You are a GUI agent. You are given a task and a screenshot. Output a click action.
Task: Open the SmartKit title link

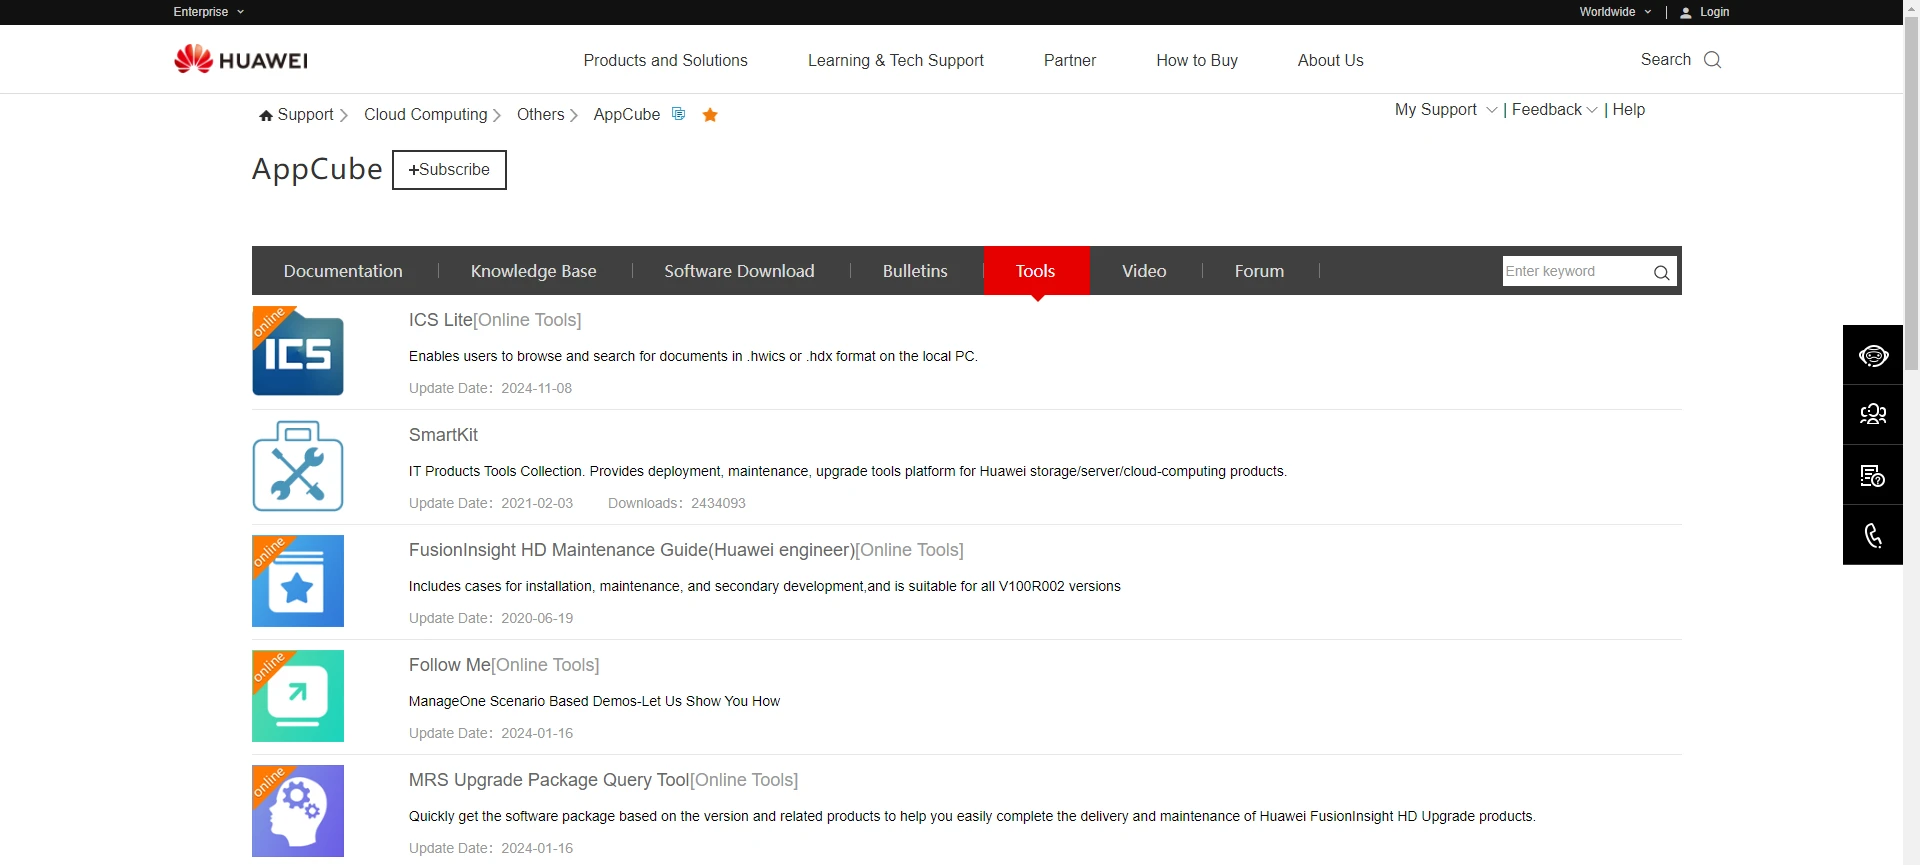coord(443,435)
